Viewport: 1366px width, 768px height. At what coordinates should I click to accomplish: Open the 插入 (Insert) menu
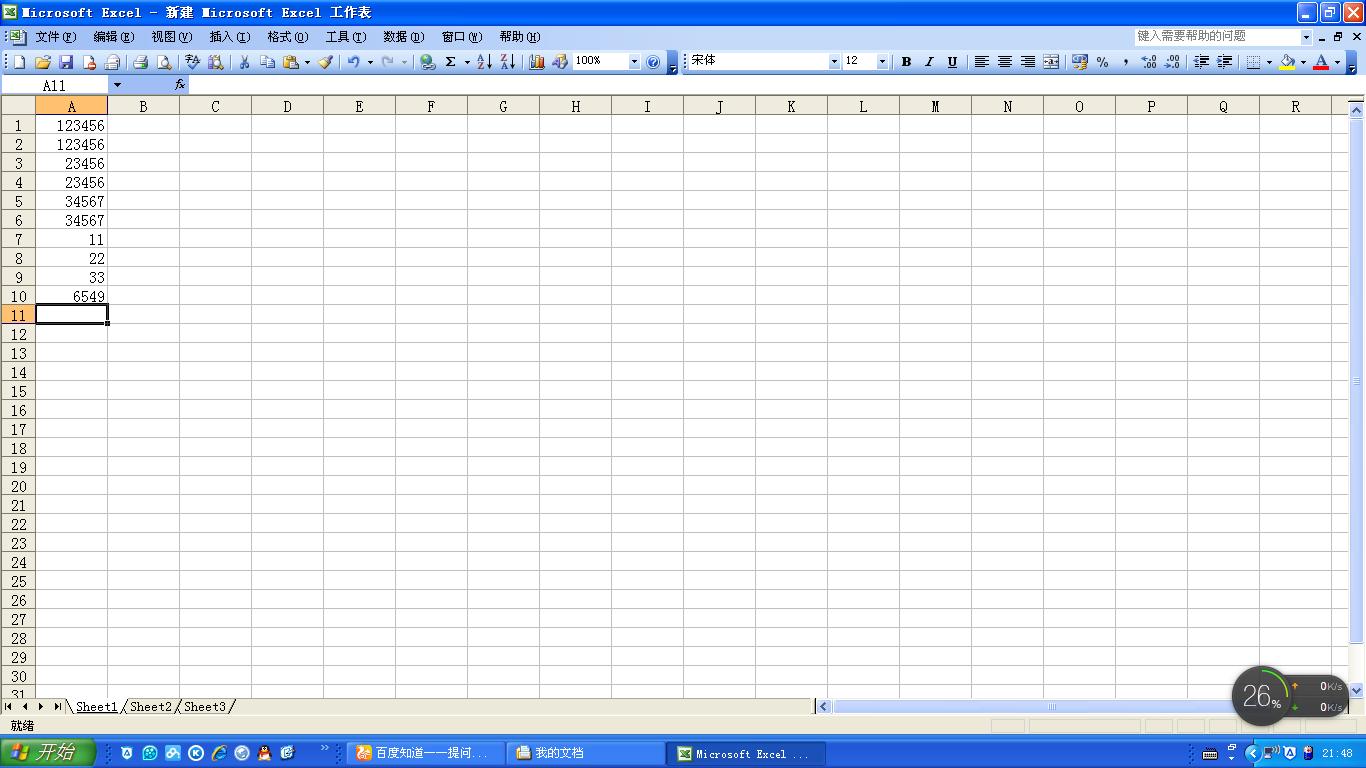[x=229, y=37]
